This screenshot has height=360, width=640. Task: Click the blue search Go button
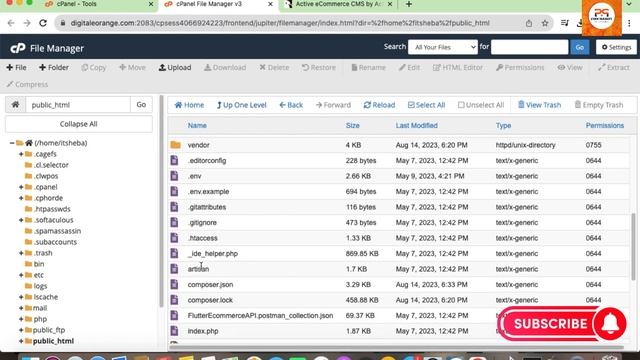point(580,47)
